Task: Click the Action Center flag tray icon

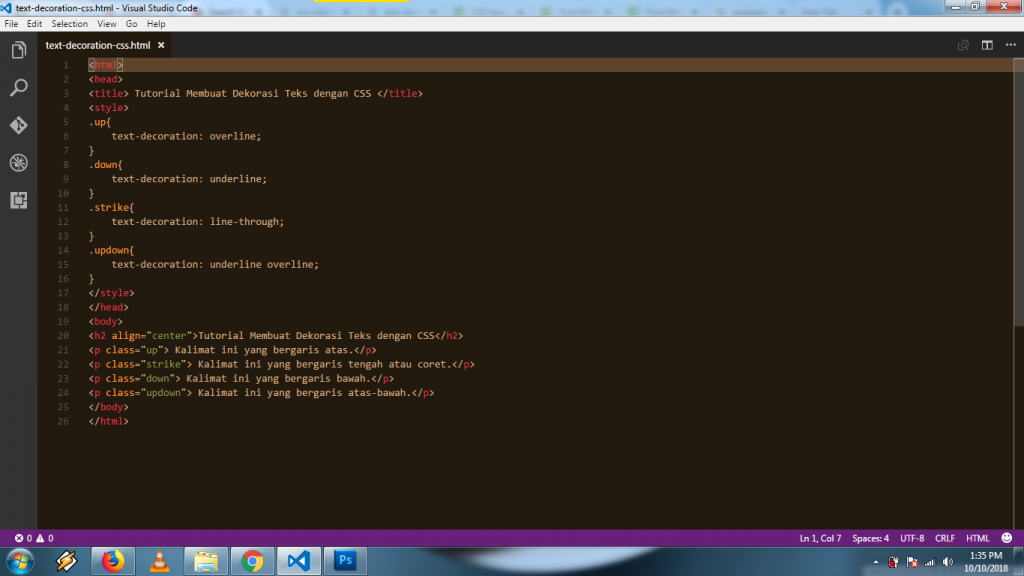Action: [x=912, y=562]
